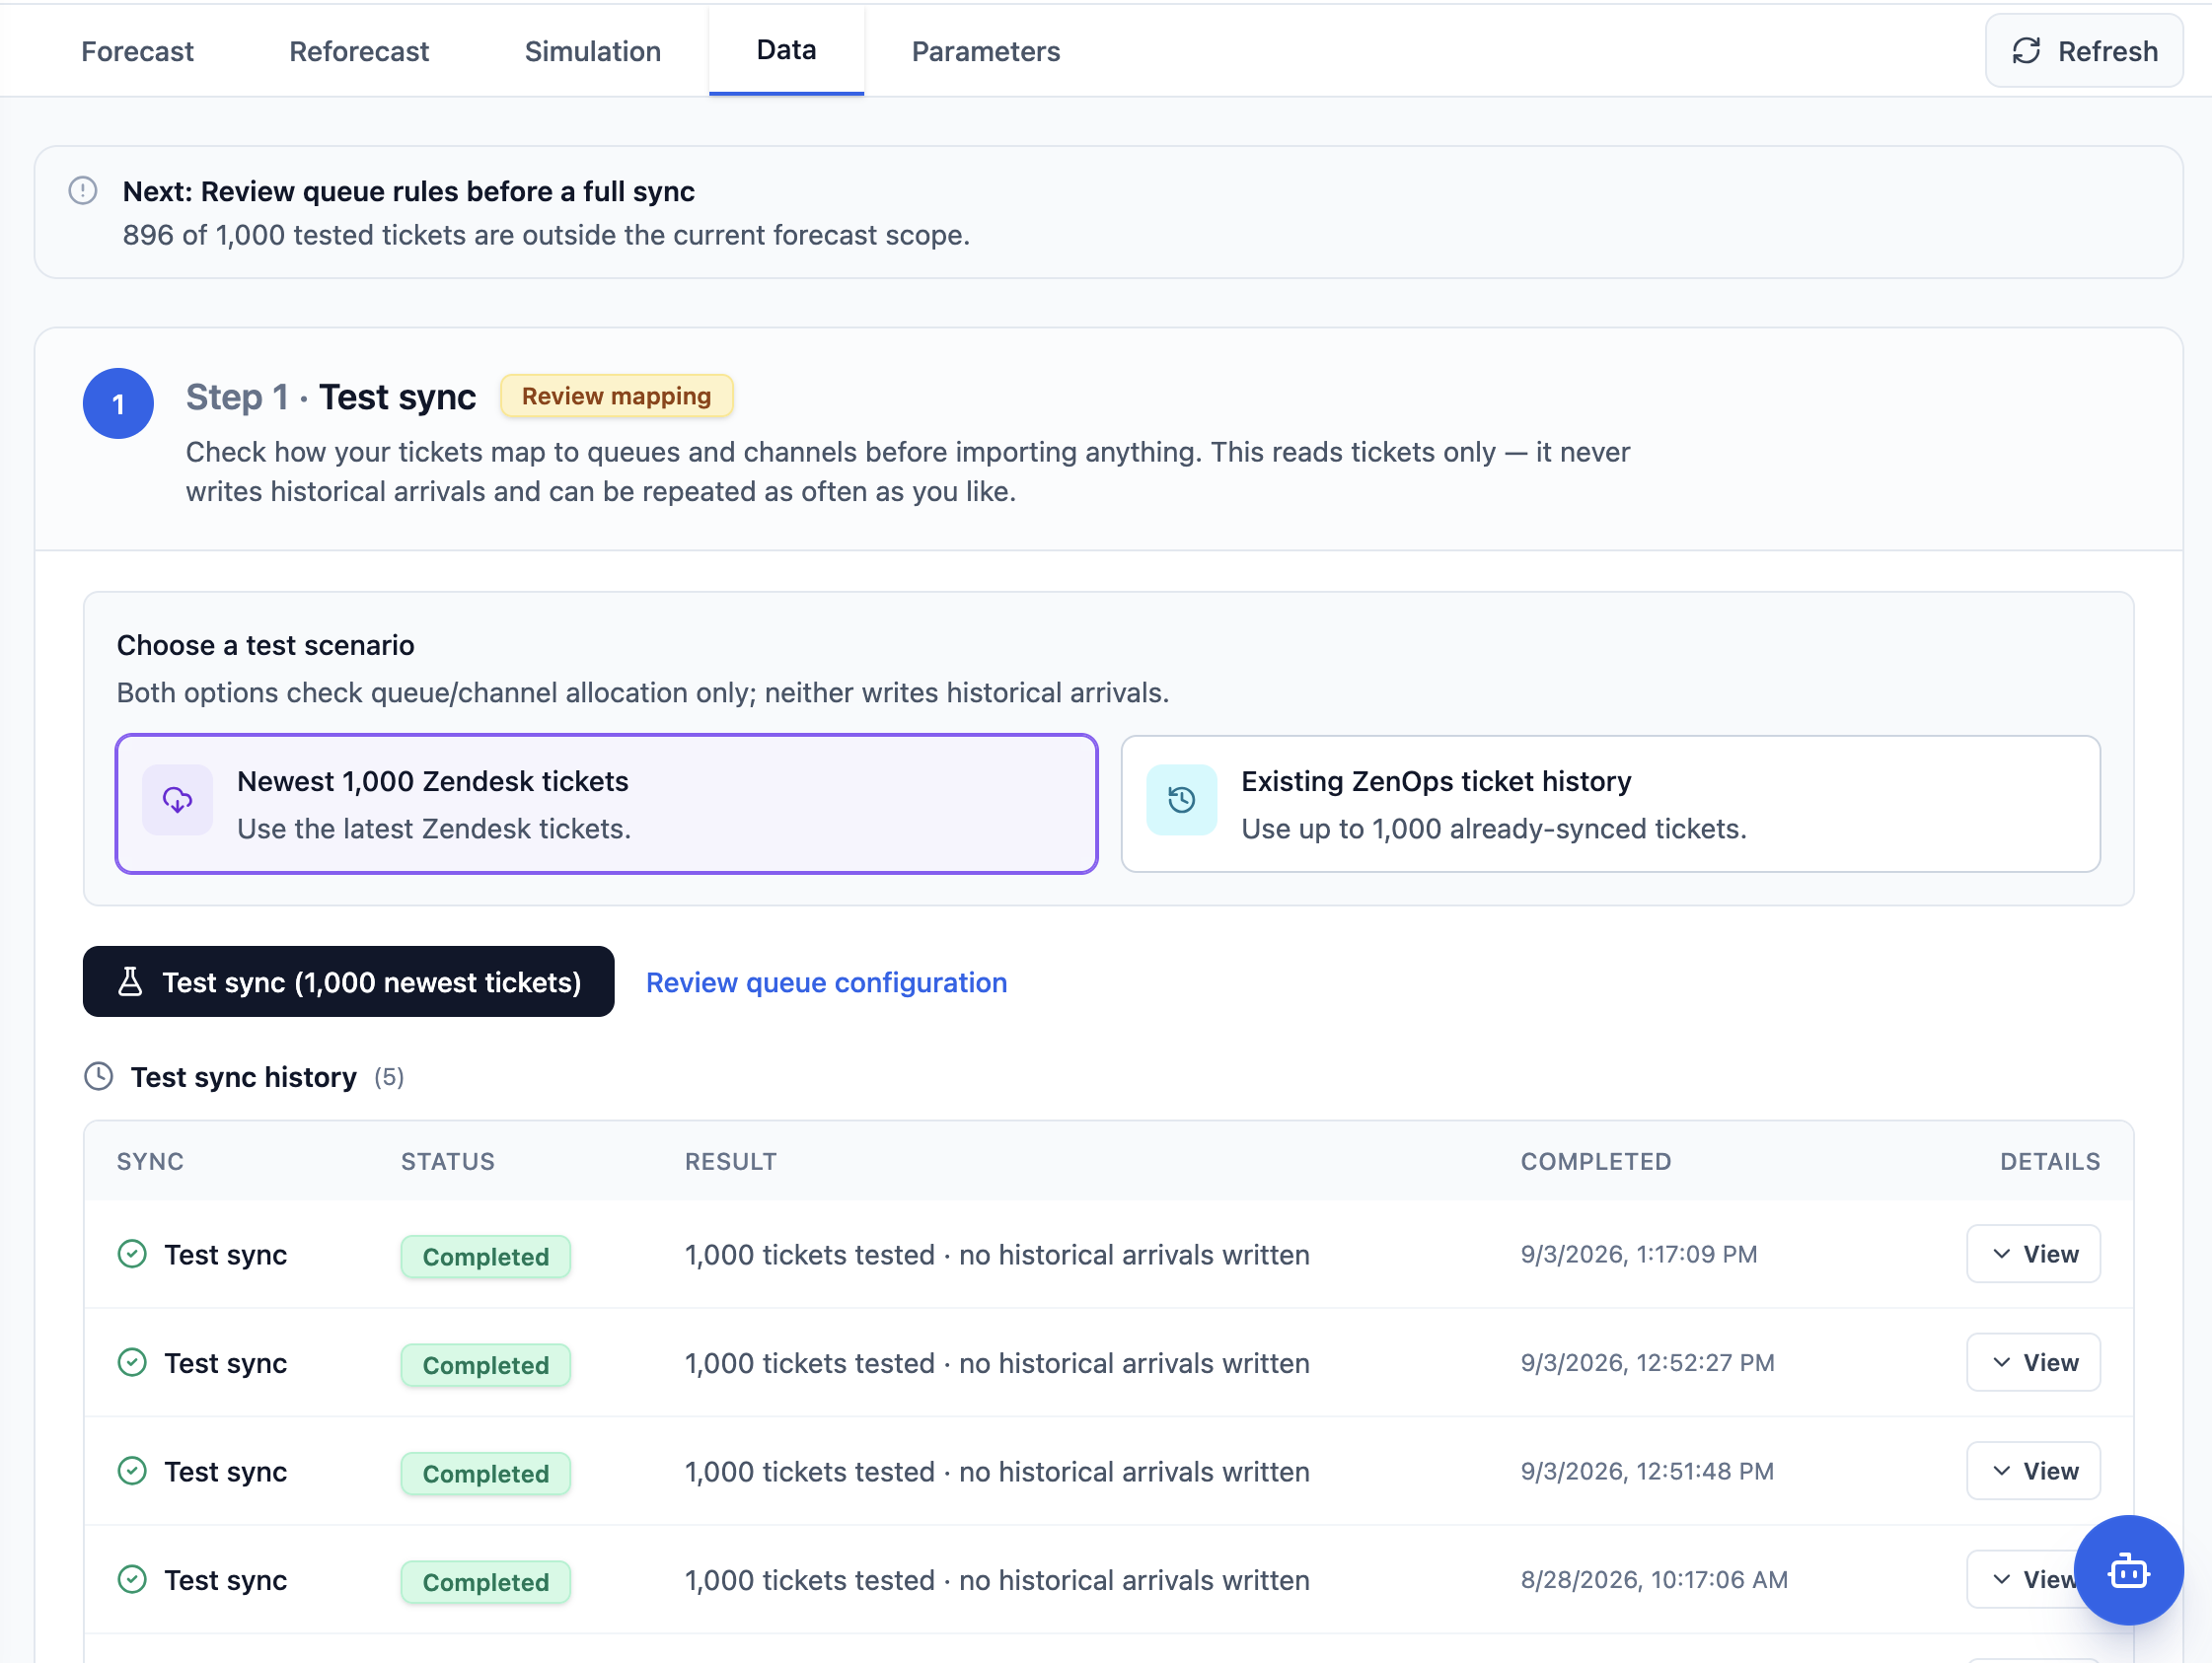
Task: Click the Completed badge for the 12:52:27 PM sync
Action: point(486,1366)
